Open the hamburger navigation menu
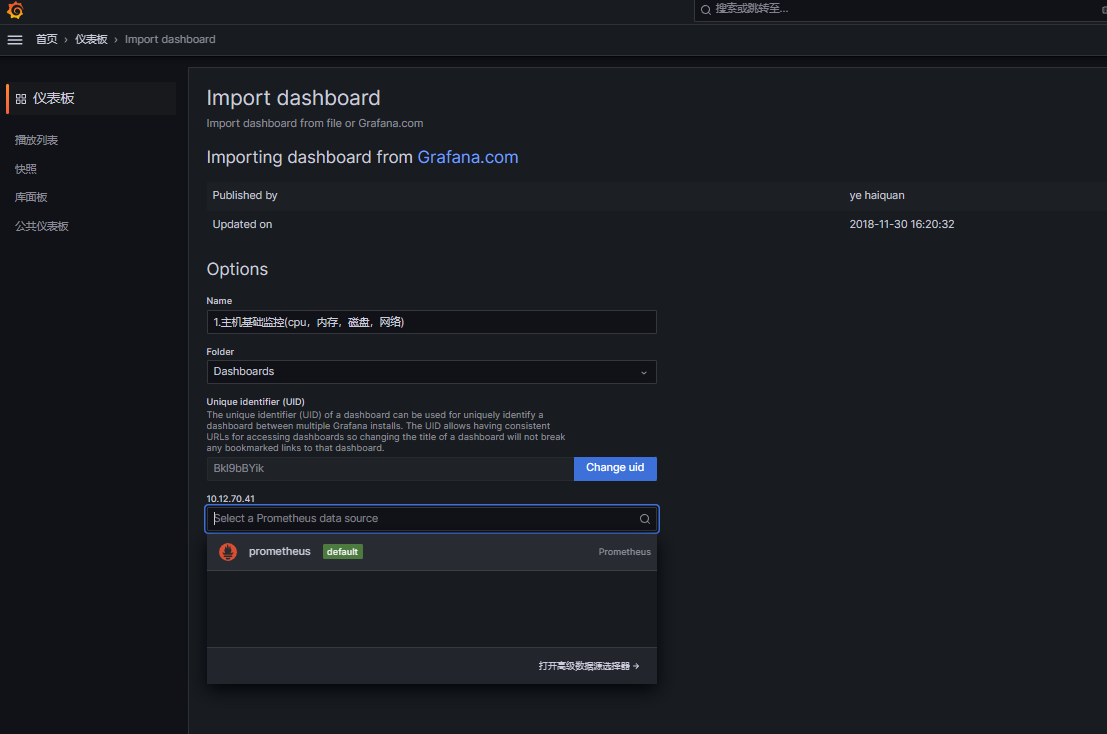 click(15, 40)
